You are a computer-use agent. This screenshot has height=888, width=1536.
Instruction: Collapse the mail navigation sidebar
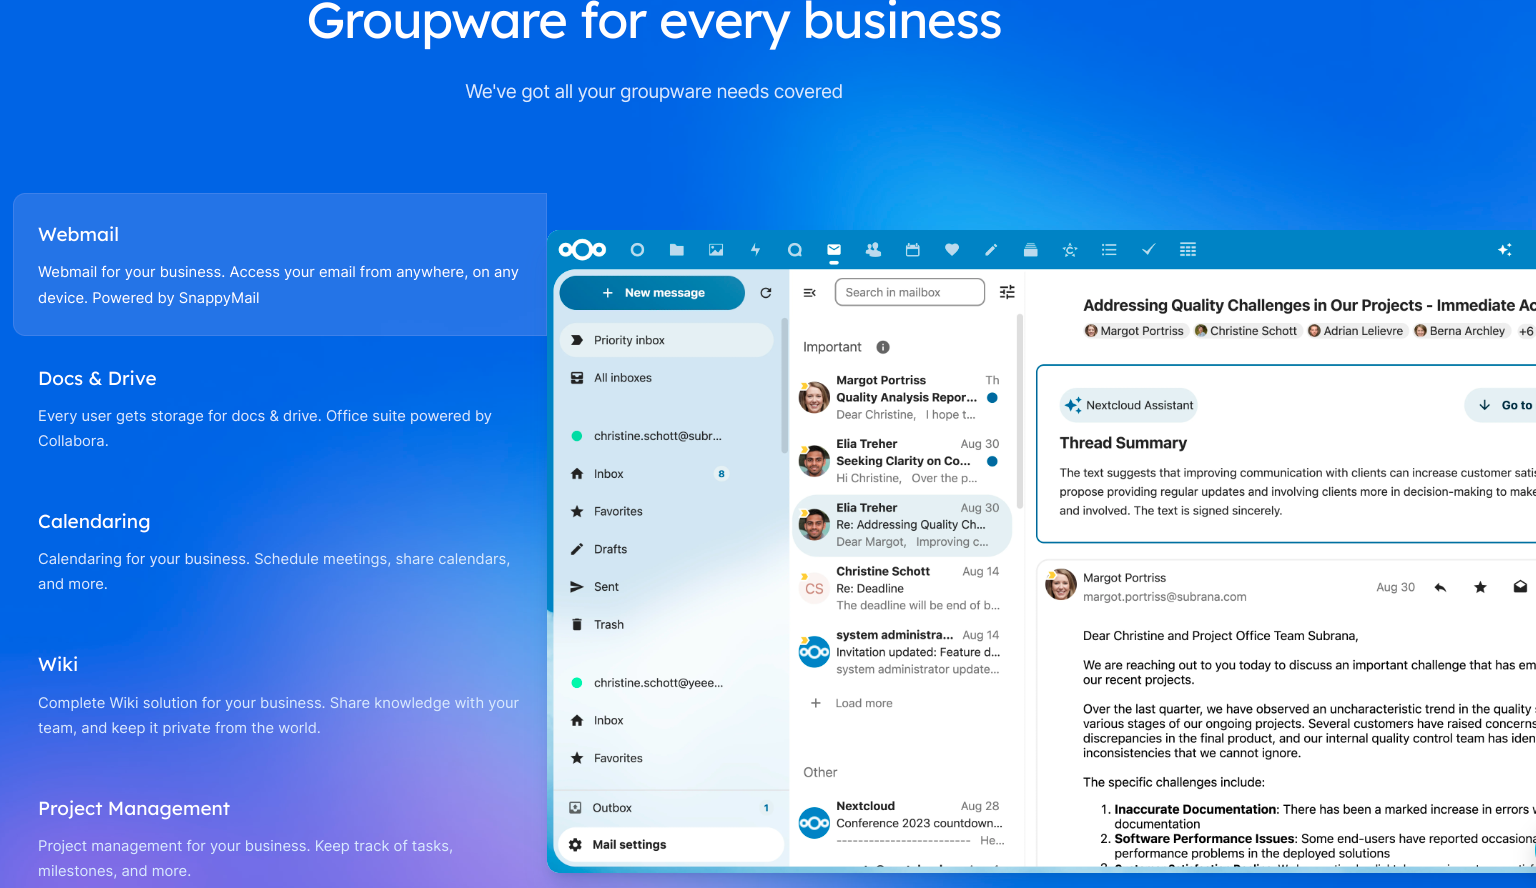(810, 293)
